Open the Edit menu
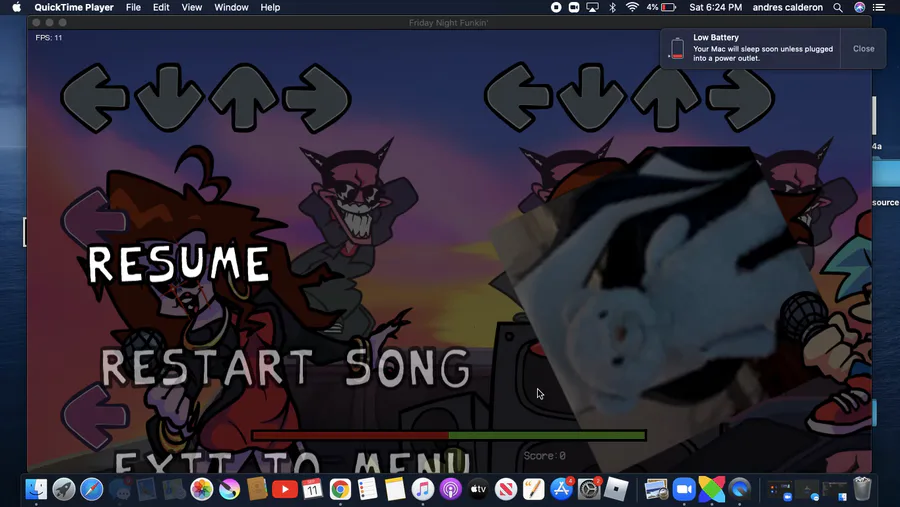Image resolution: width=900 pixels, height=507 pixels. pyautogui.click(x=161, y=7)
